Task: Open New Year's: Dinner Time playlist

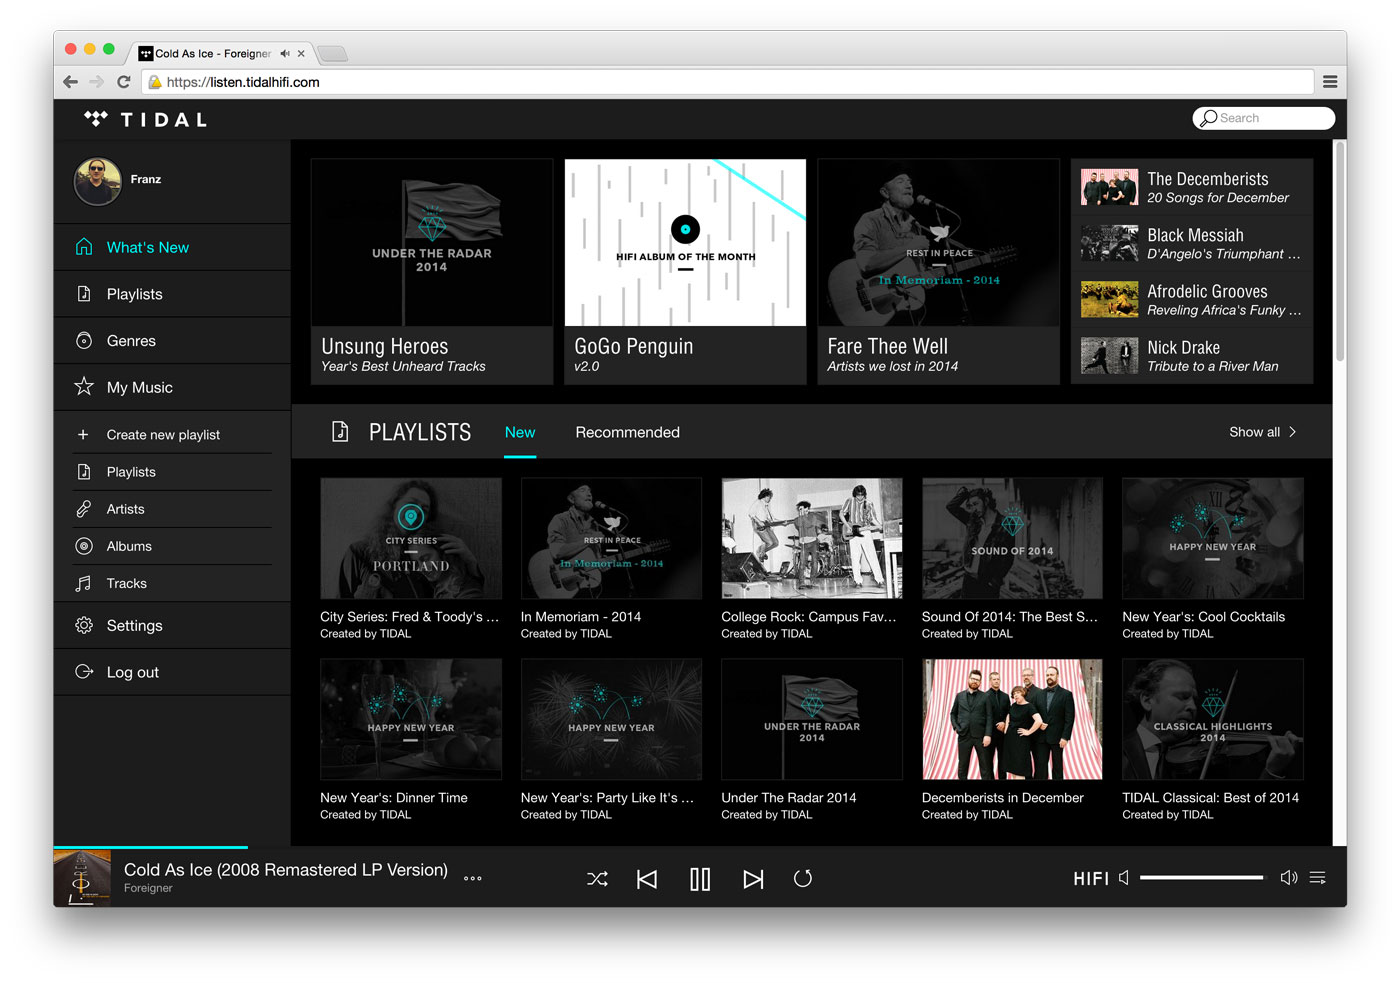Action: tap(411, 719)
